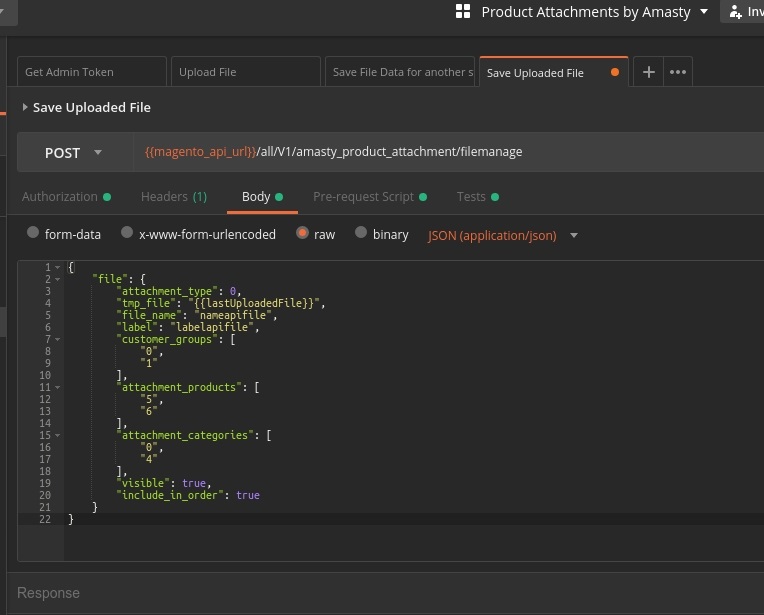The image size is (764, 615).
Task: Open the Headers (1) tab
Action: [x=173, y=197]
